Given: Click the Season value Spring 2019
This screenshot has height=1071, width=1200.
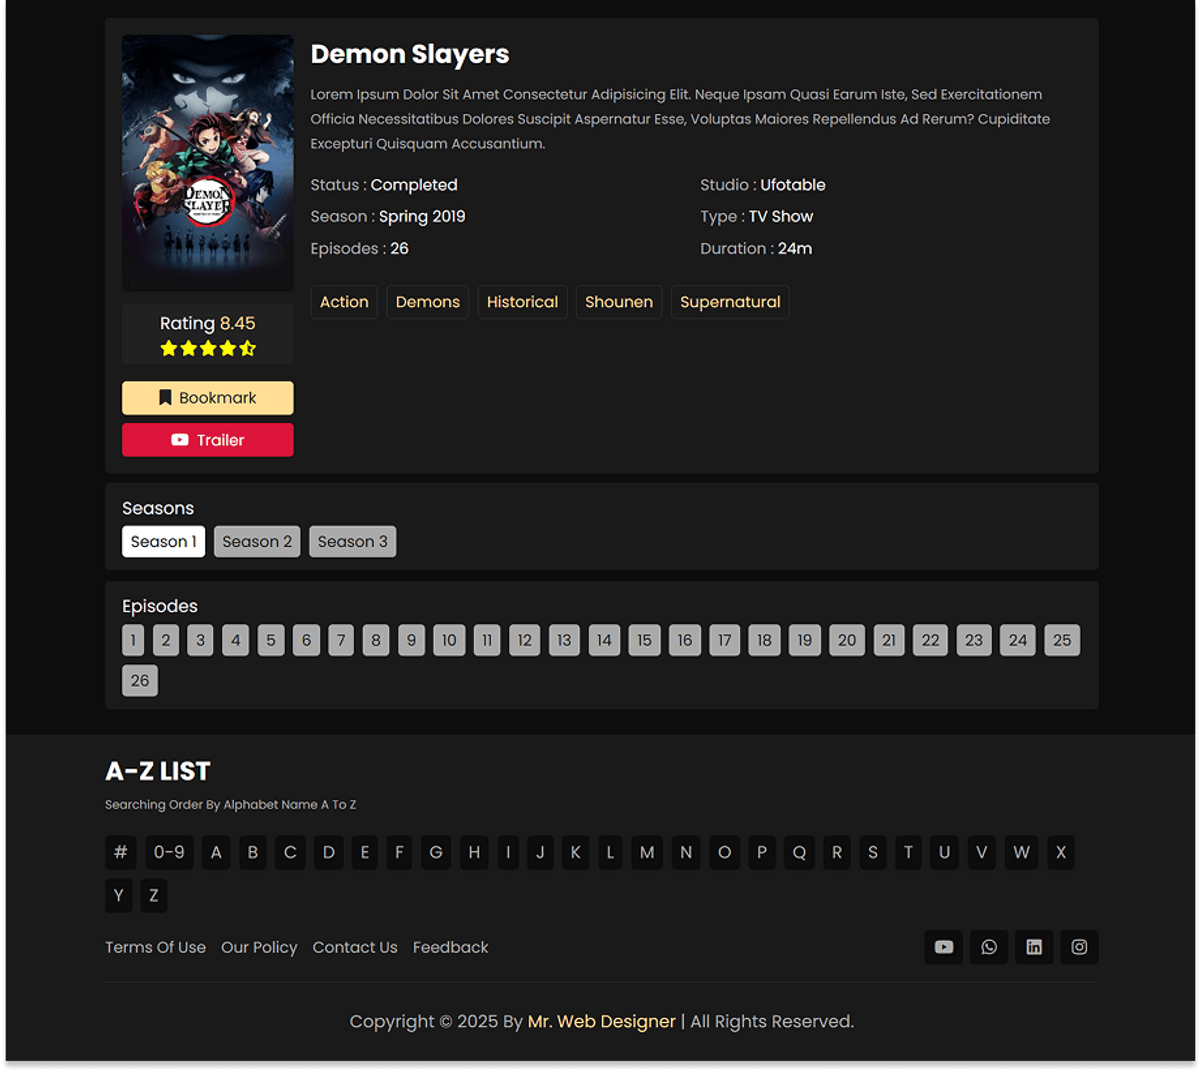Looking at the screenshot, I should tap(422, 217).
